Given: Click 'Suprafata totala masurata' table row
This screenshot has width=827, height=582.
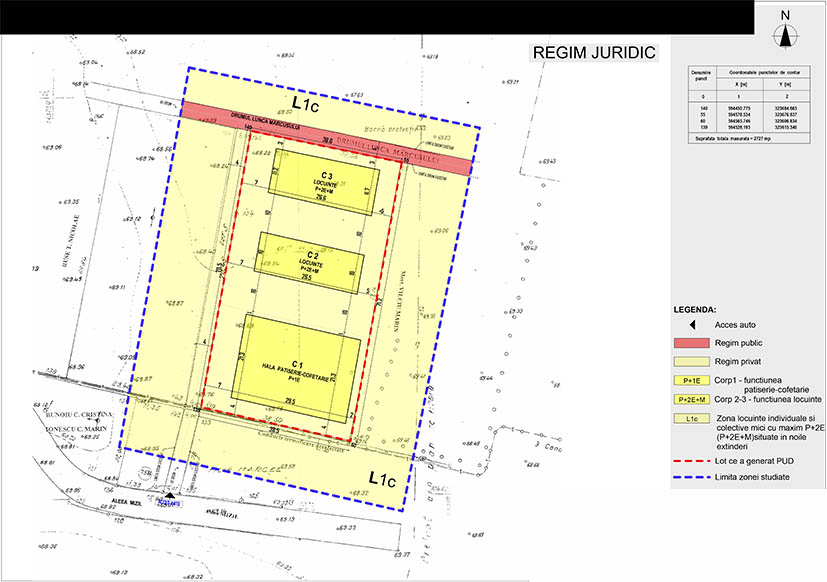Looking at the screenshot, I should [x=749, y=139].
